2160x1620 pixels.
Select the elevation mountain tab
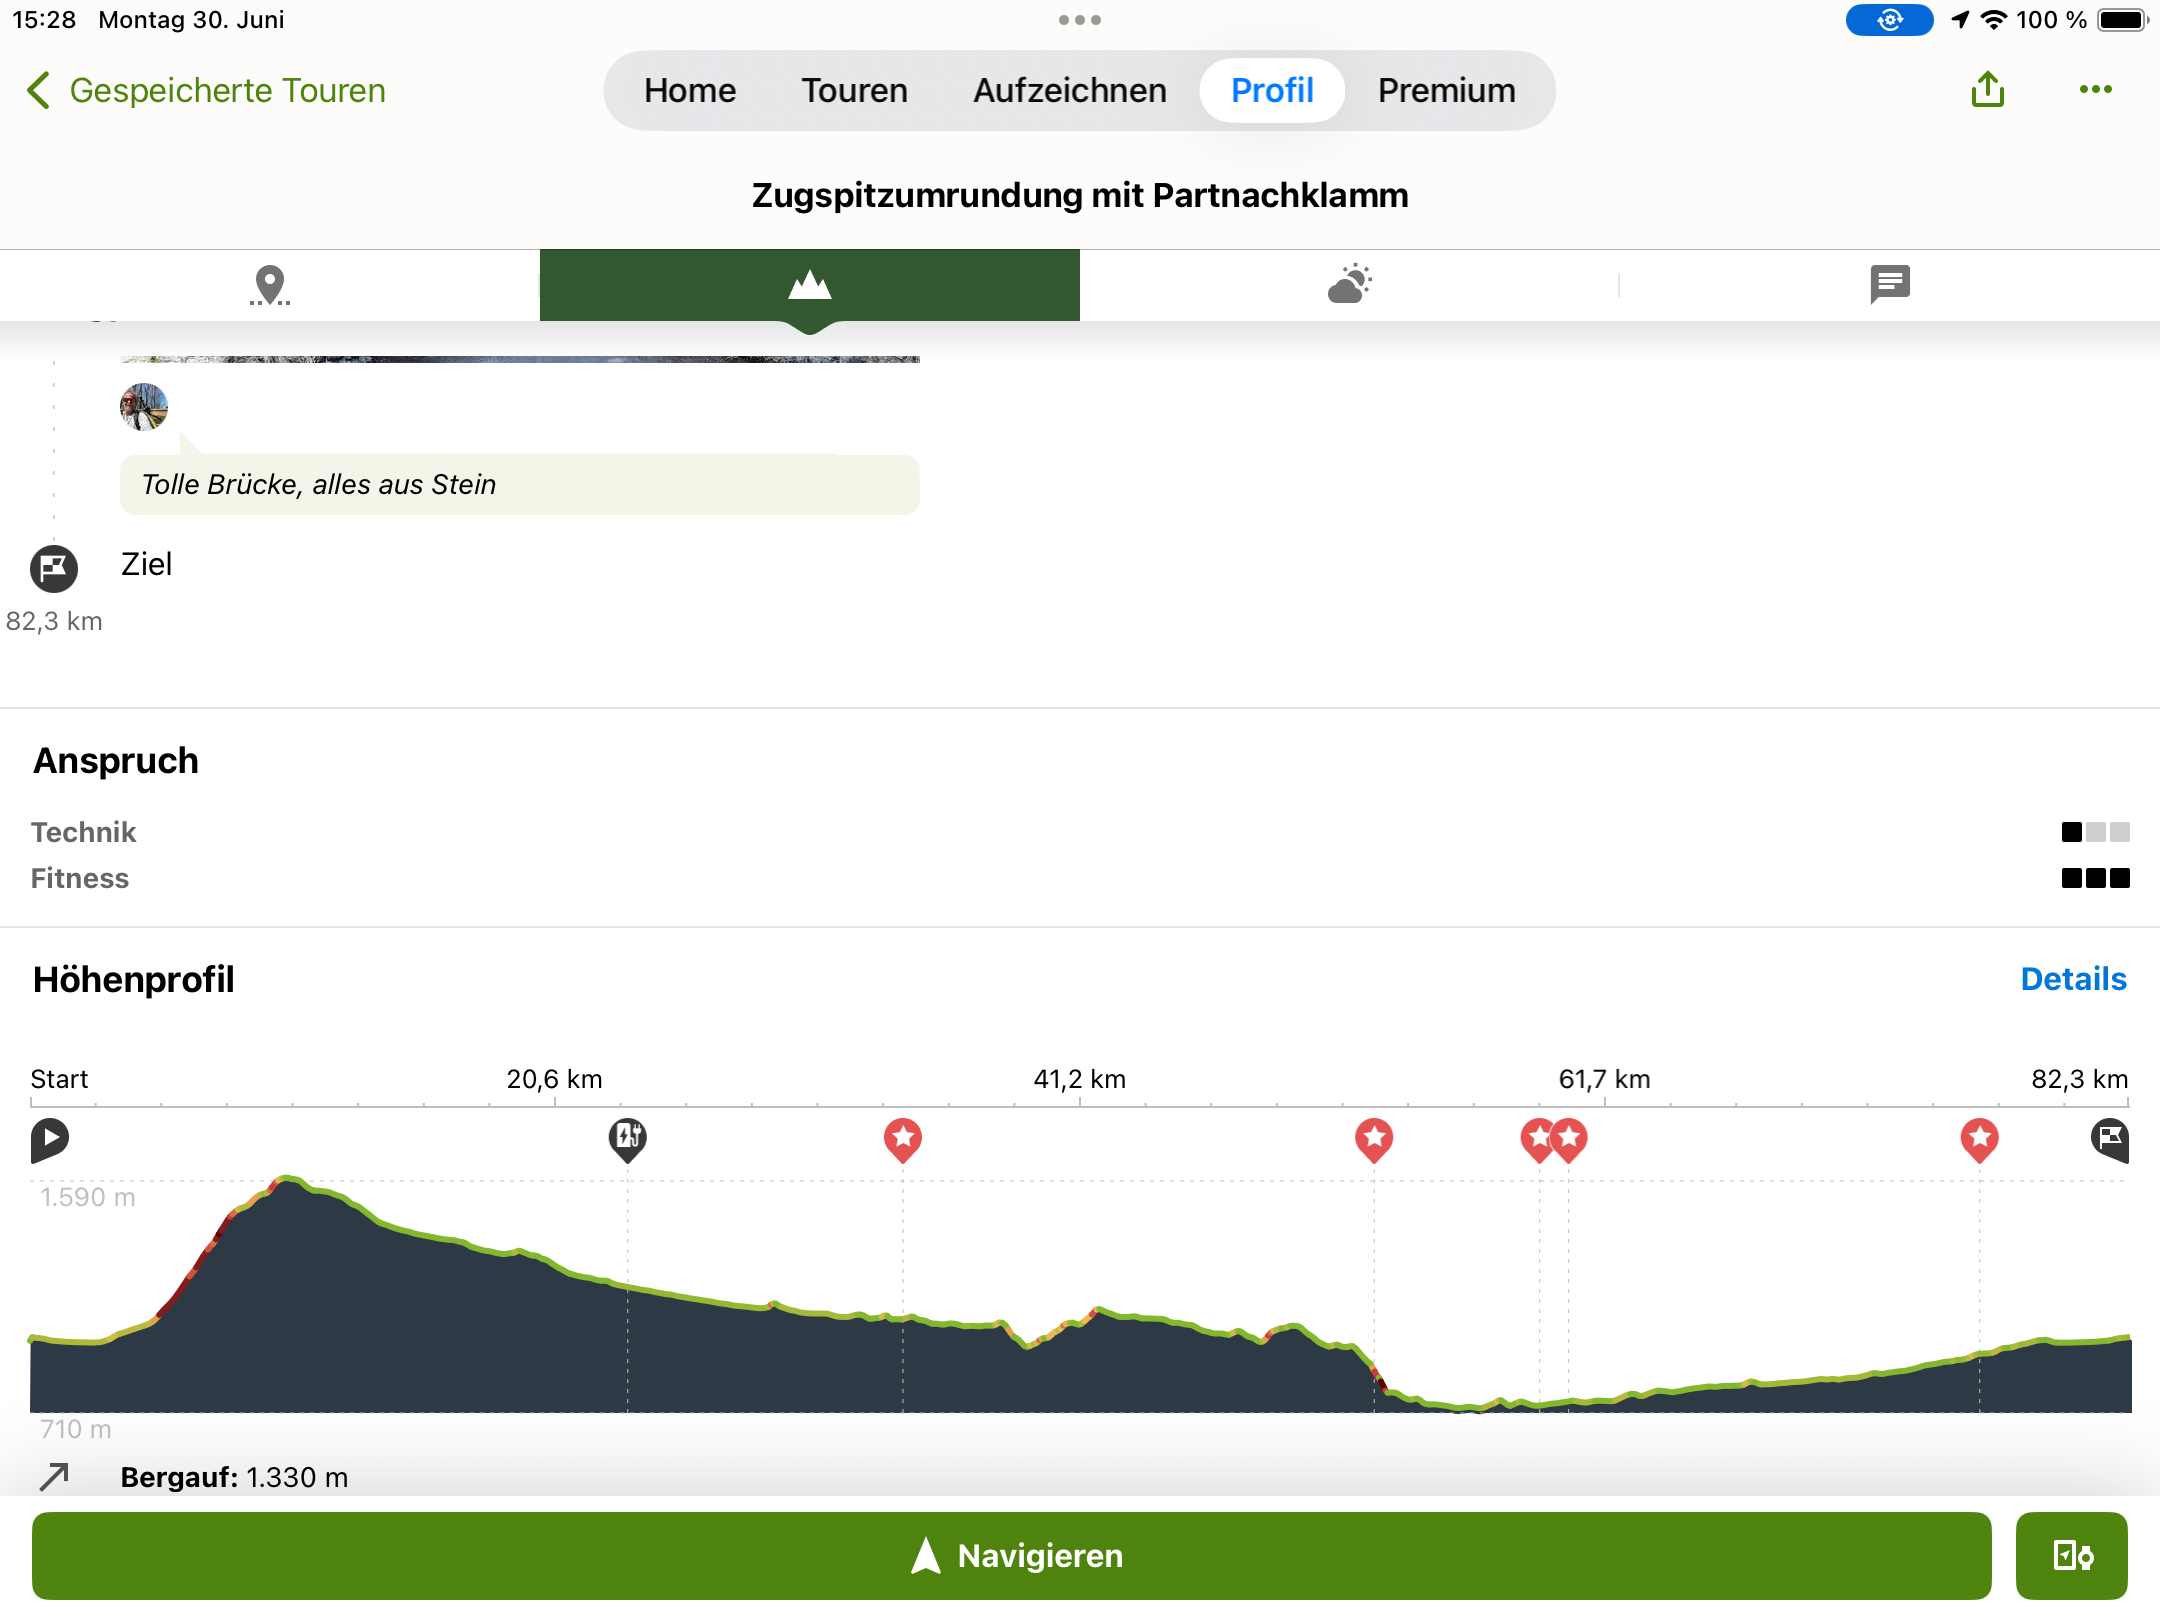(809, 285)
